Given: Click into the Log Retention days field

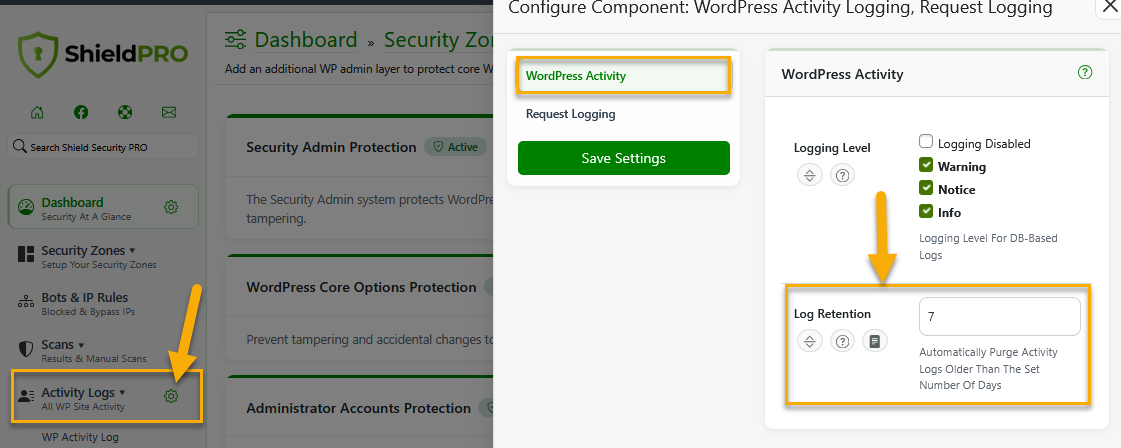Looking at the screenshot, I should tap(999, 317).
